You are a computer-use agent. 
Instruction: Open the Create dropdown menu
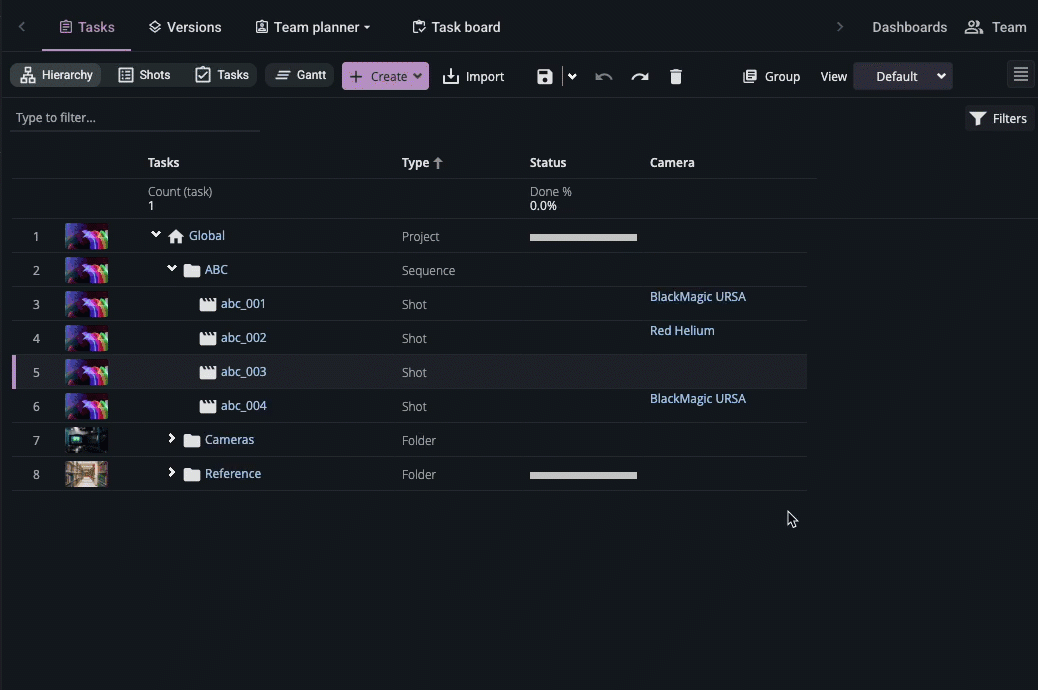pos(385,75)
